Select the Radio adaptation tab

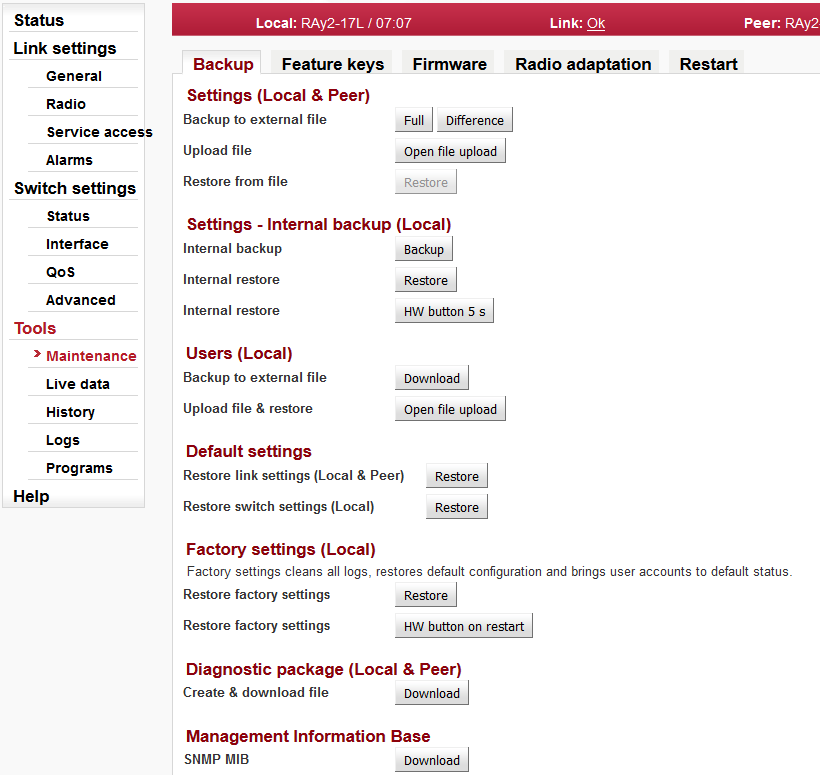coord(583,64)
